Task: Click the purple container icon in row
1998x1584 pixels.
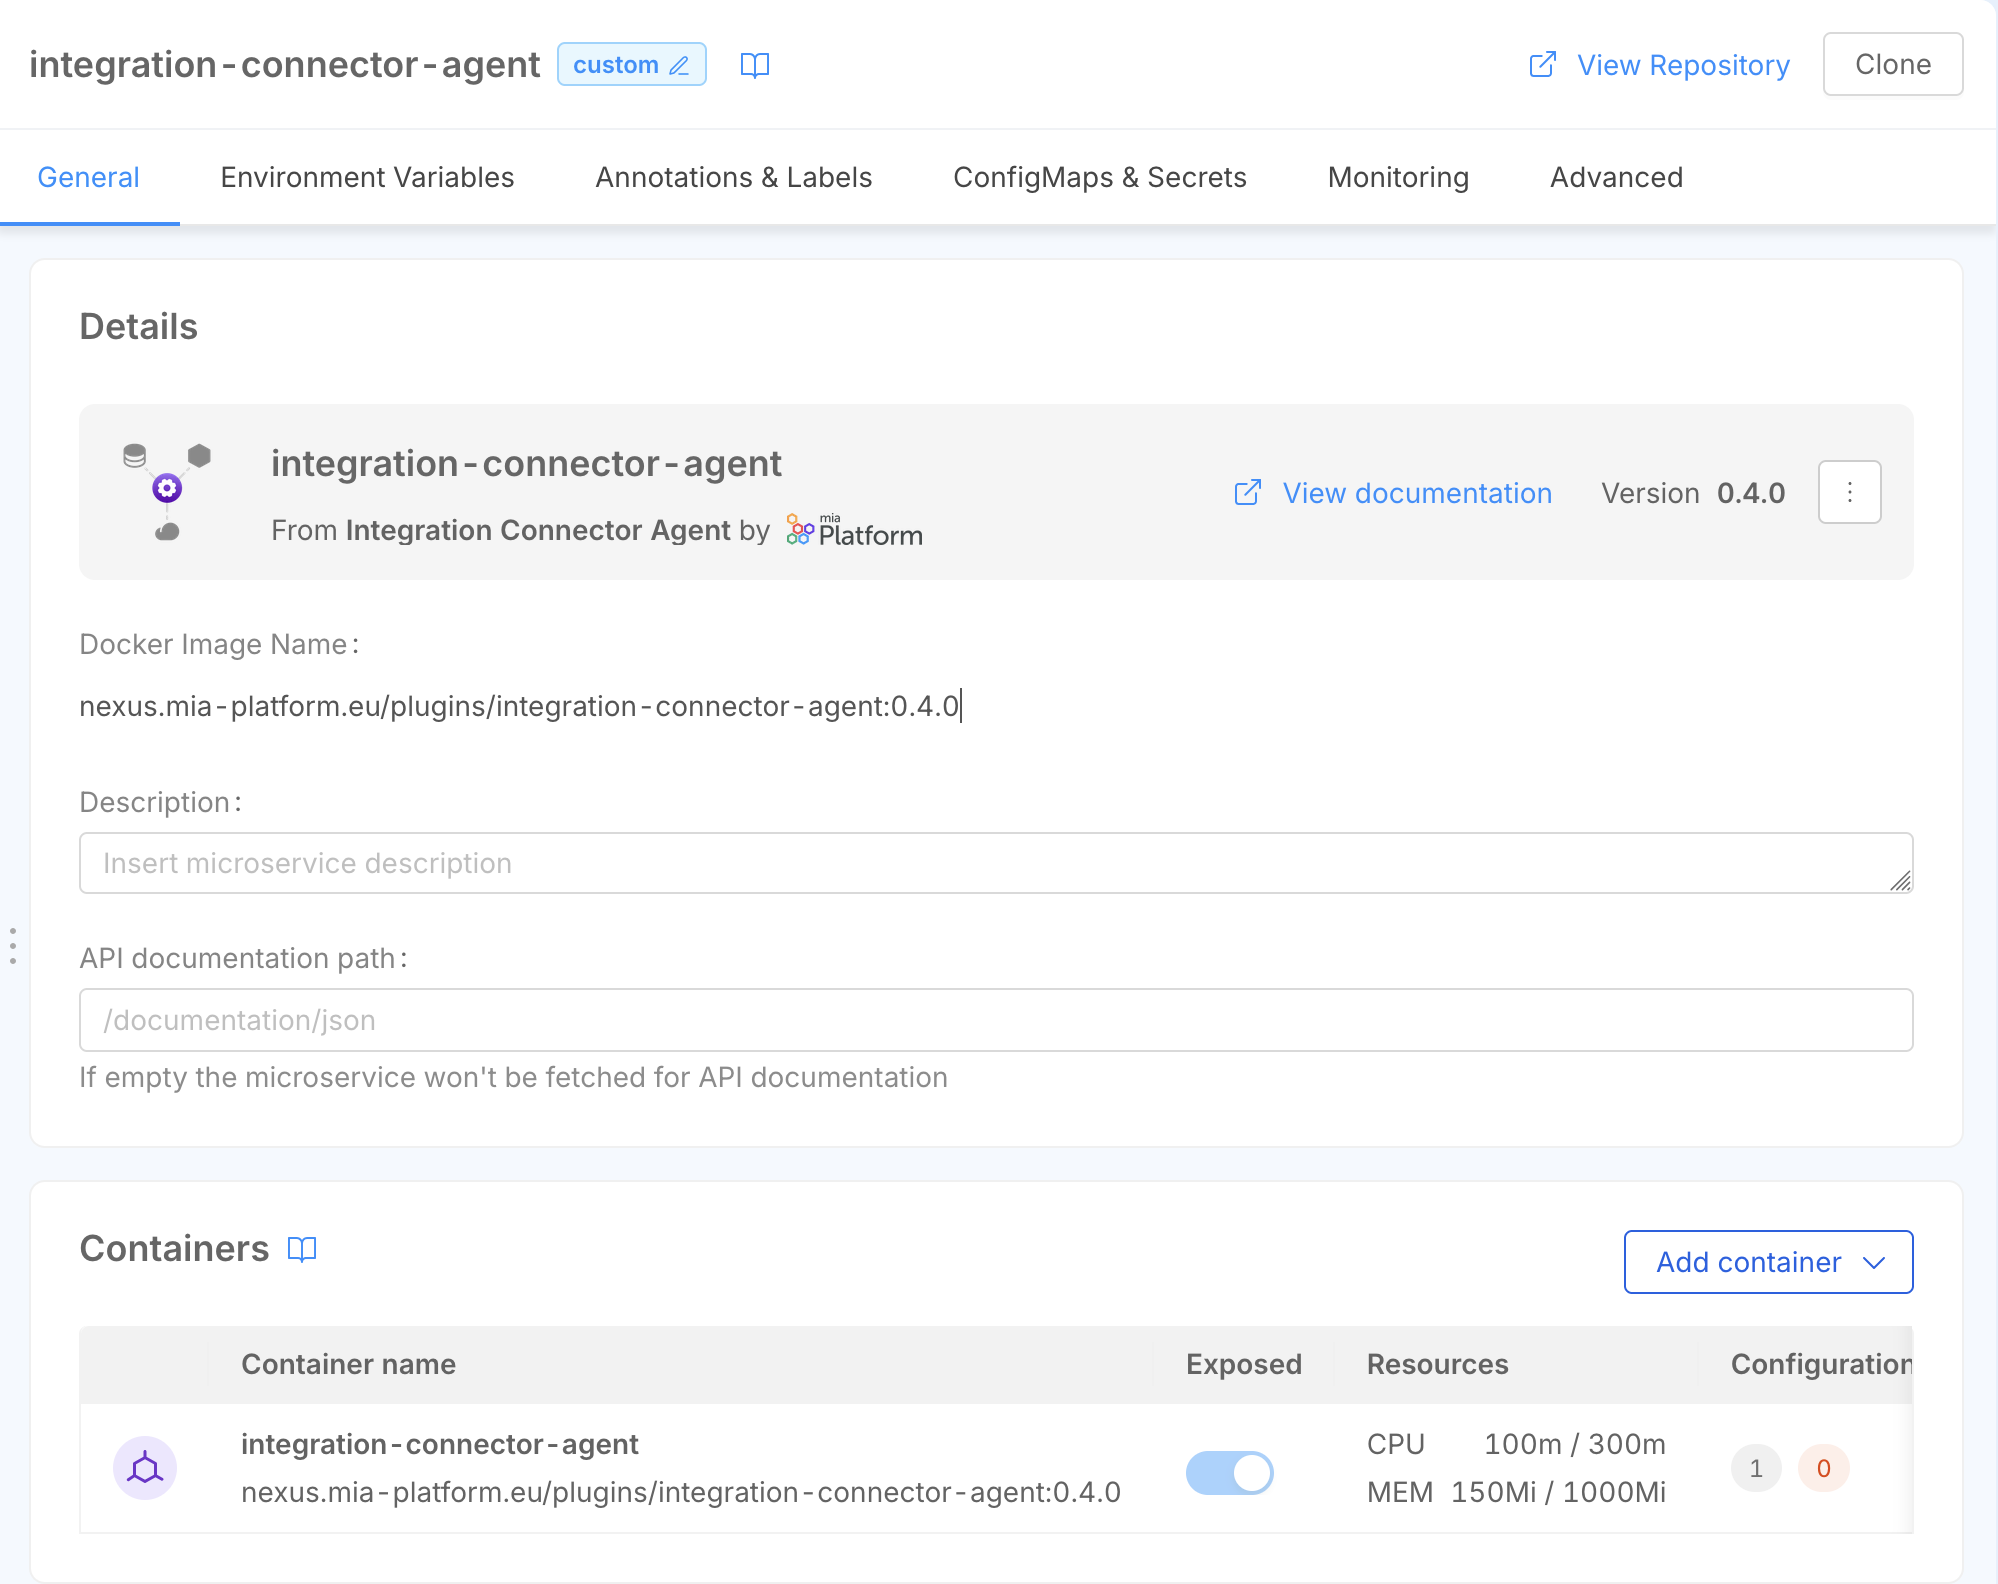Action: [x=145, y=1468]
